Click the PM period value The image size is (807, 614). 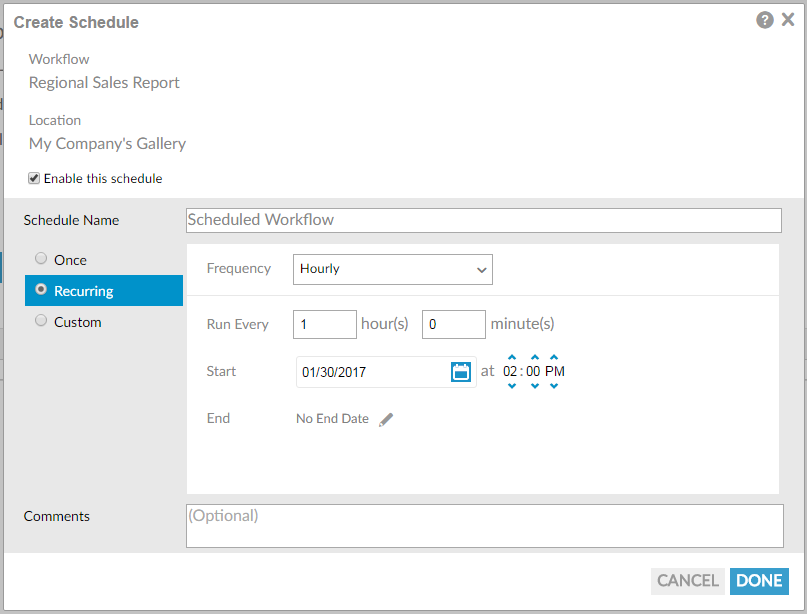[x=555, y=372]
